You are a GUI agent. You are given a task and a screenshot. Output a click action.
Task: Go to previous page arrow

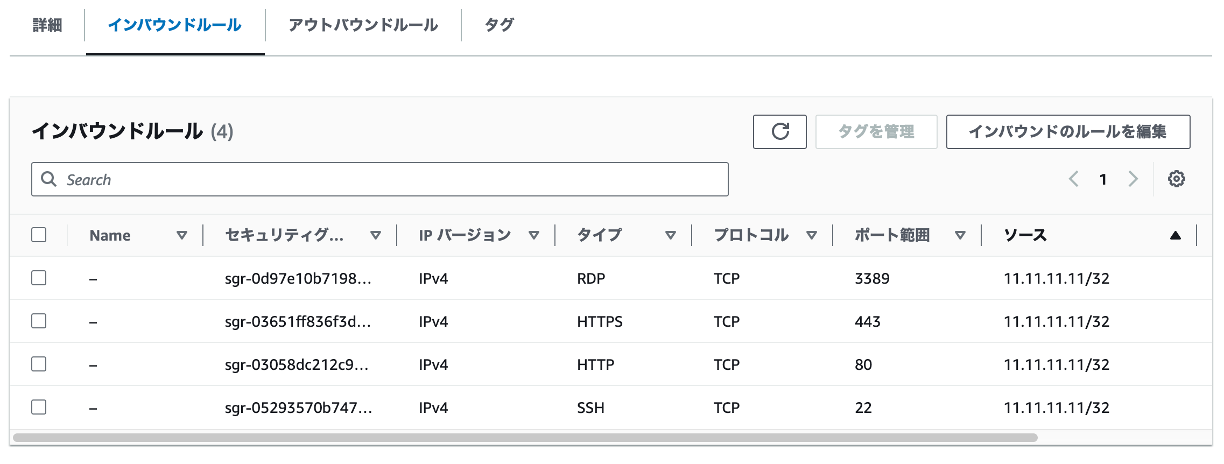tap(1073, 179)
